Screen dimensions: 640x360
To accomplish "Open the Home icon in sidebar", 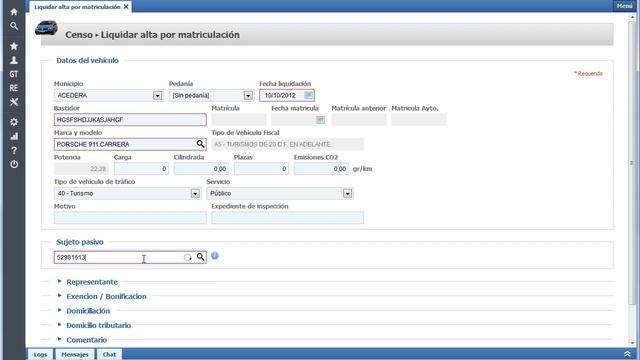I will tap(14, 12).
